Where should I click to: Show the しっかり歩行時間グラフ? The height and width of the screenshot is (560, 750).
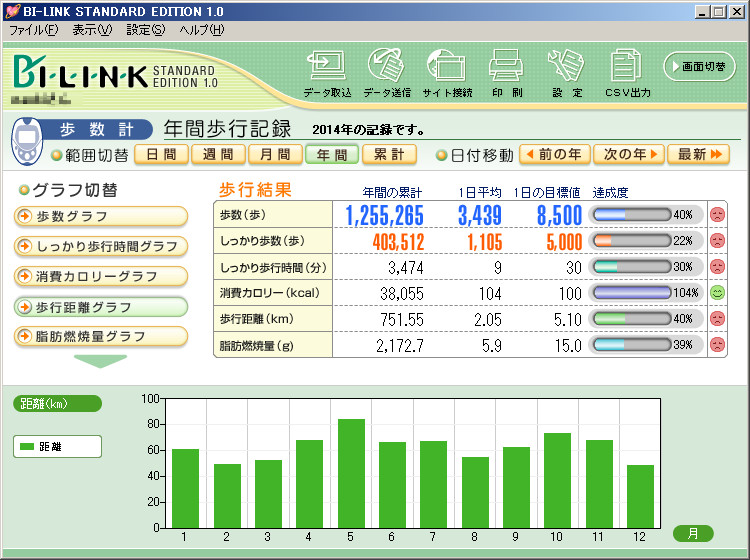pos(100,246)
